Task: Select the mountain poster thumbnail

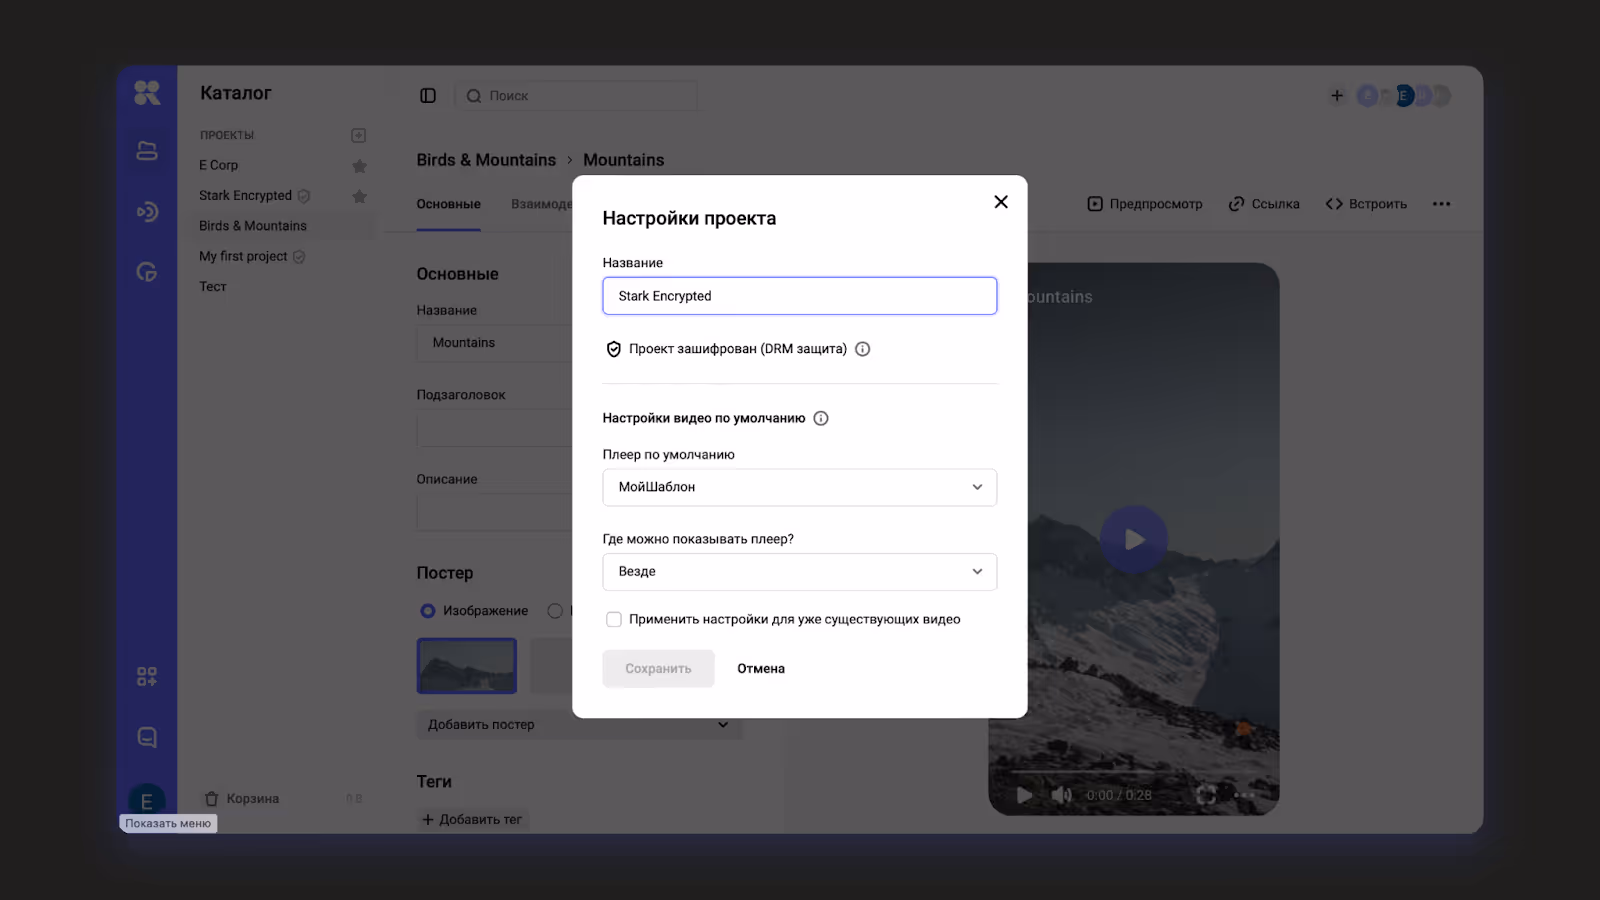Action: click(x=467, y=666)
